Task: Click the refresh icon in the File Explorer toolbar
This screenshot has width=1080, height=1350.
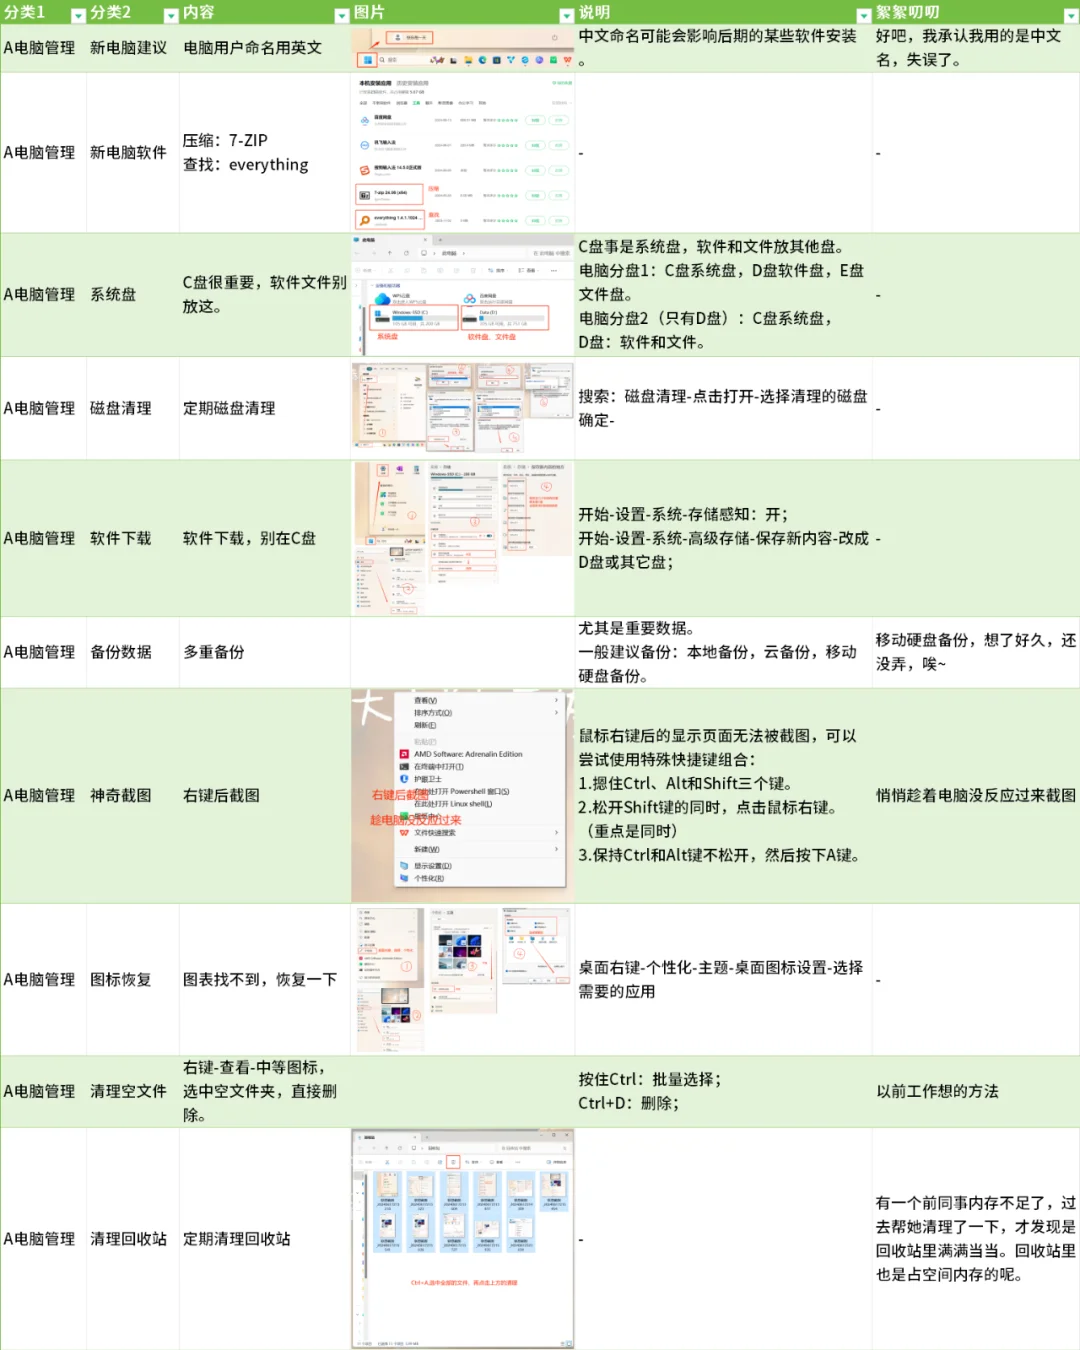Action: pos(406,254)
